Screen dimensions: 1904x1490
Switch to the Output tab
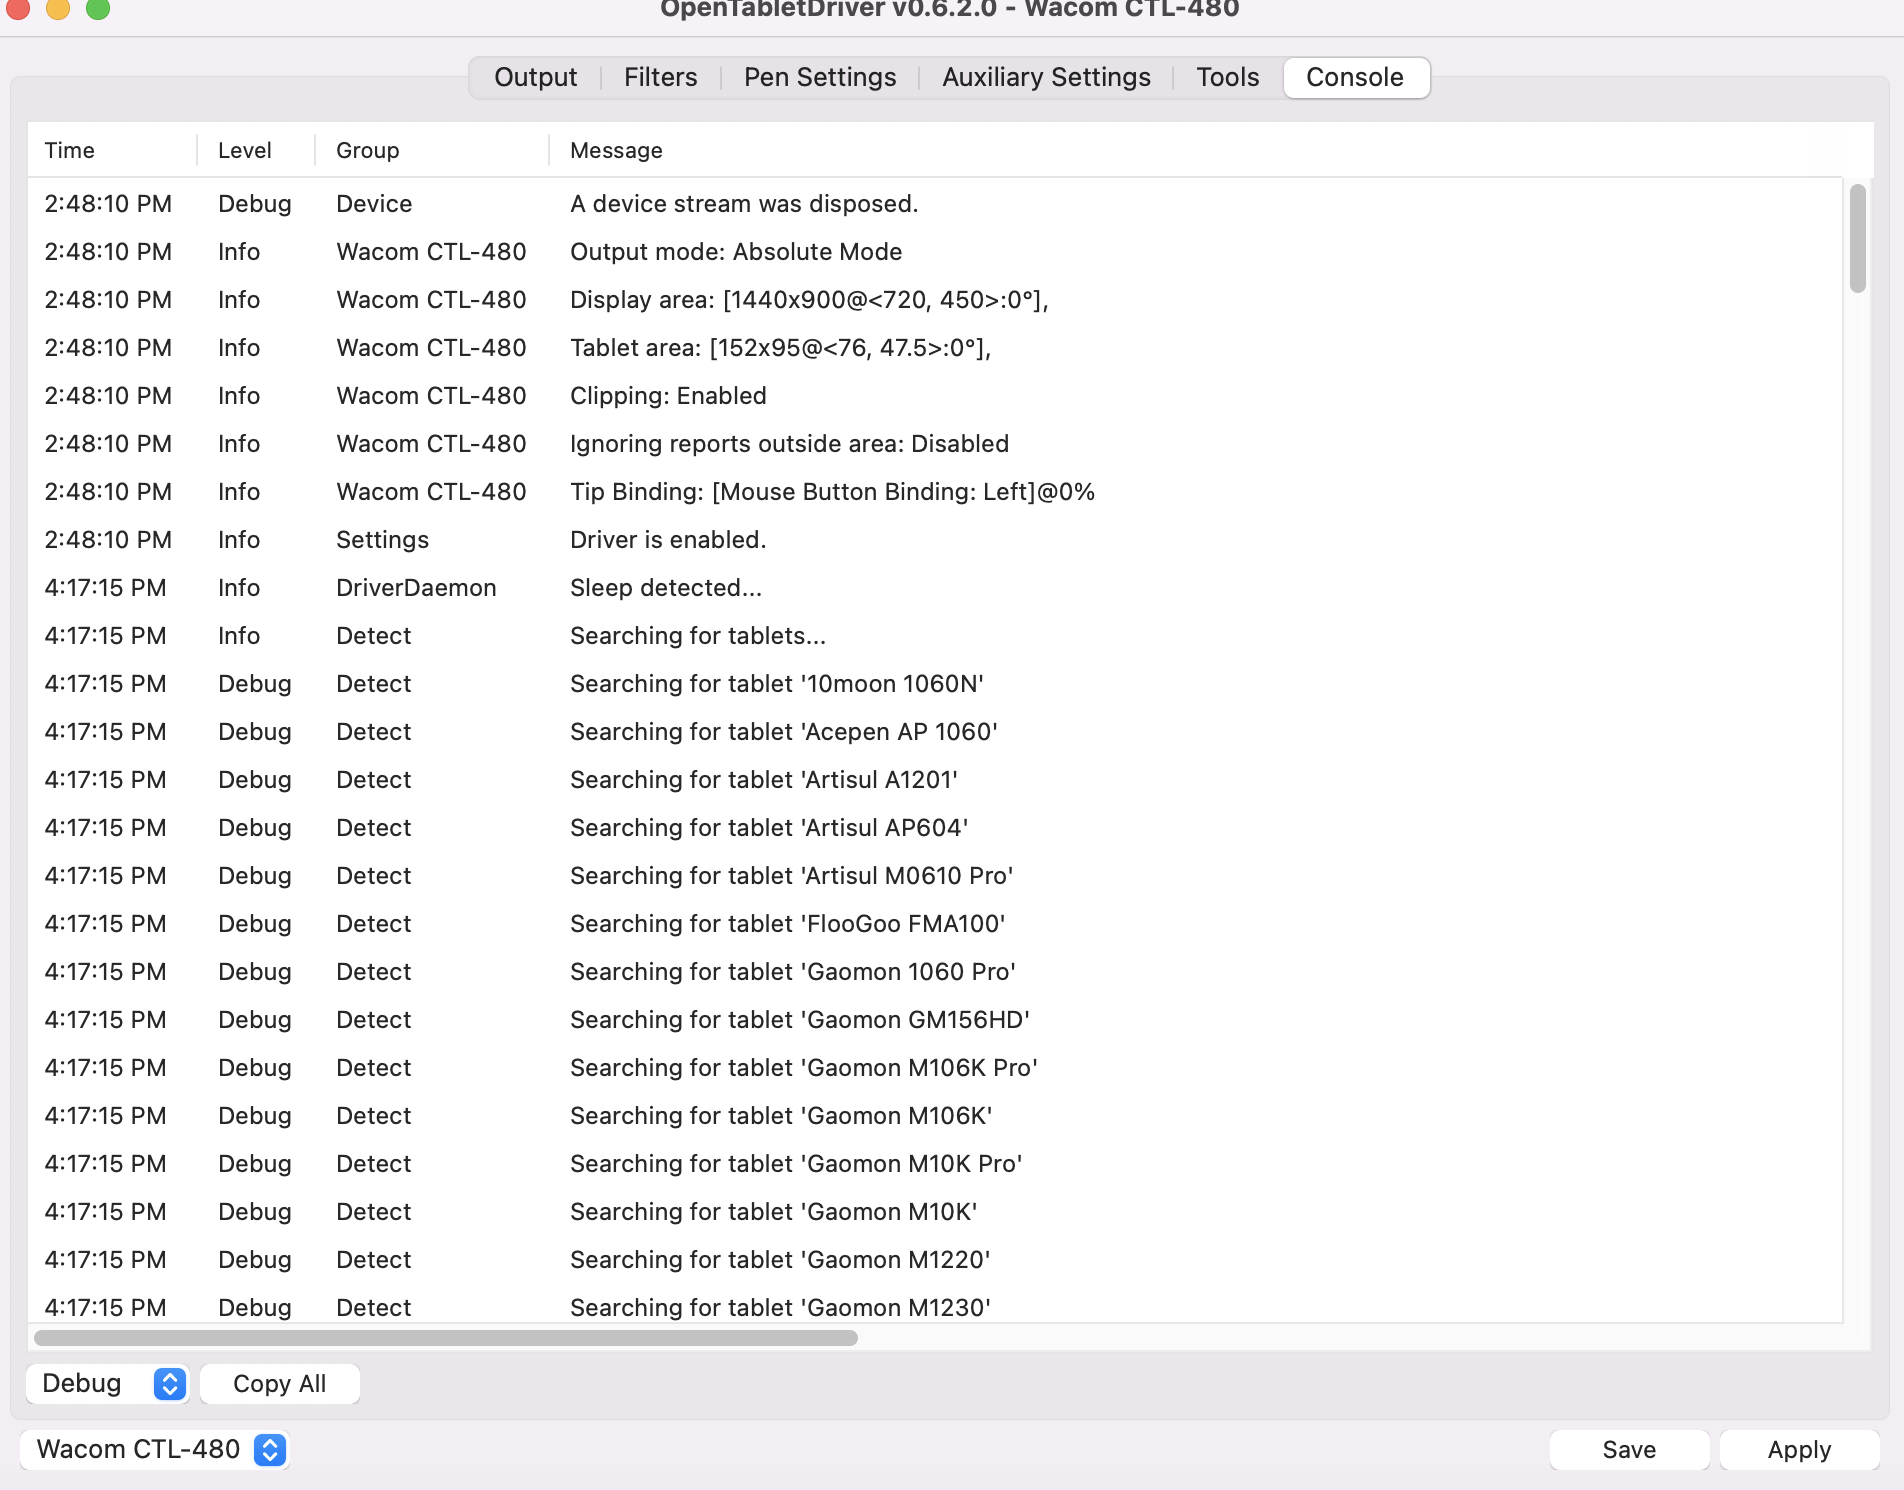(535, 77)
